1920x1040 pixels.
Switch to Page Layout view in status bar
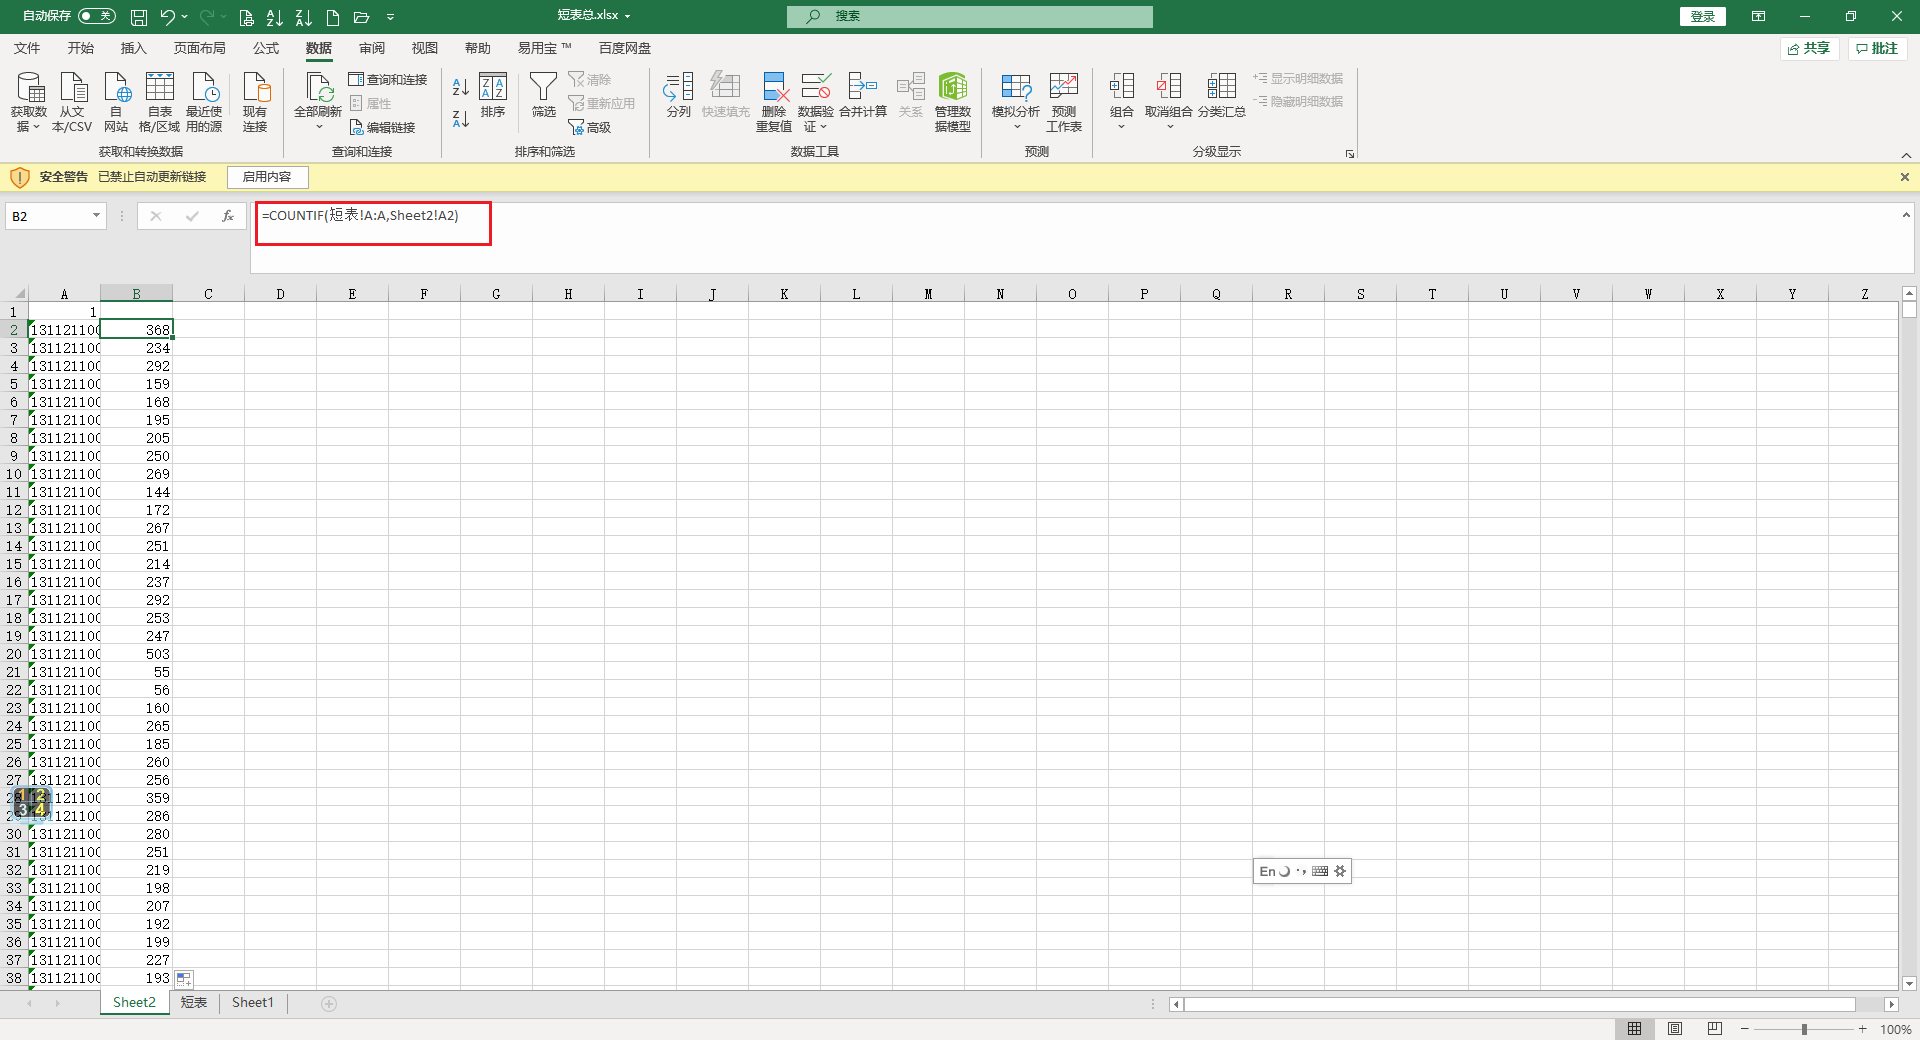1675,1029
